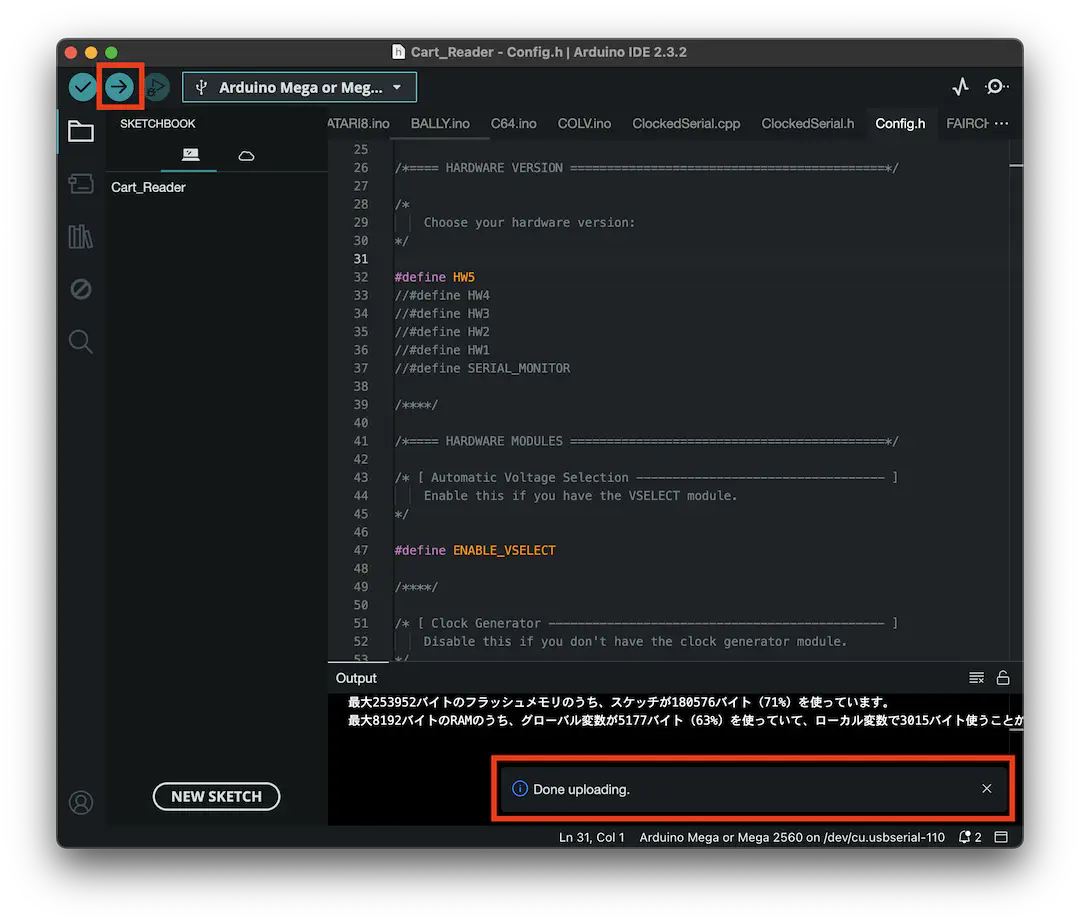Click the Verify sketch checkmark button
The width and height of the screenshot is (1080, 923).
(82, 87)
